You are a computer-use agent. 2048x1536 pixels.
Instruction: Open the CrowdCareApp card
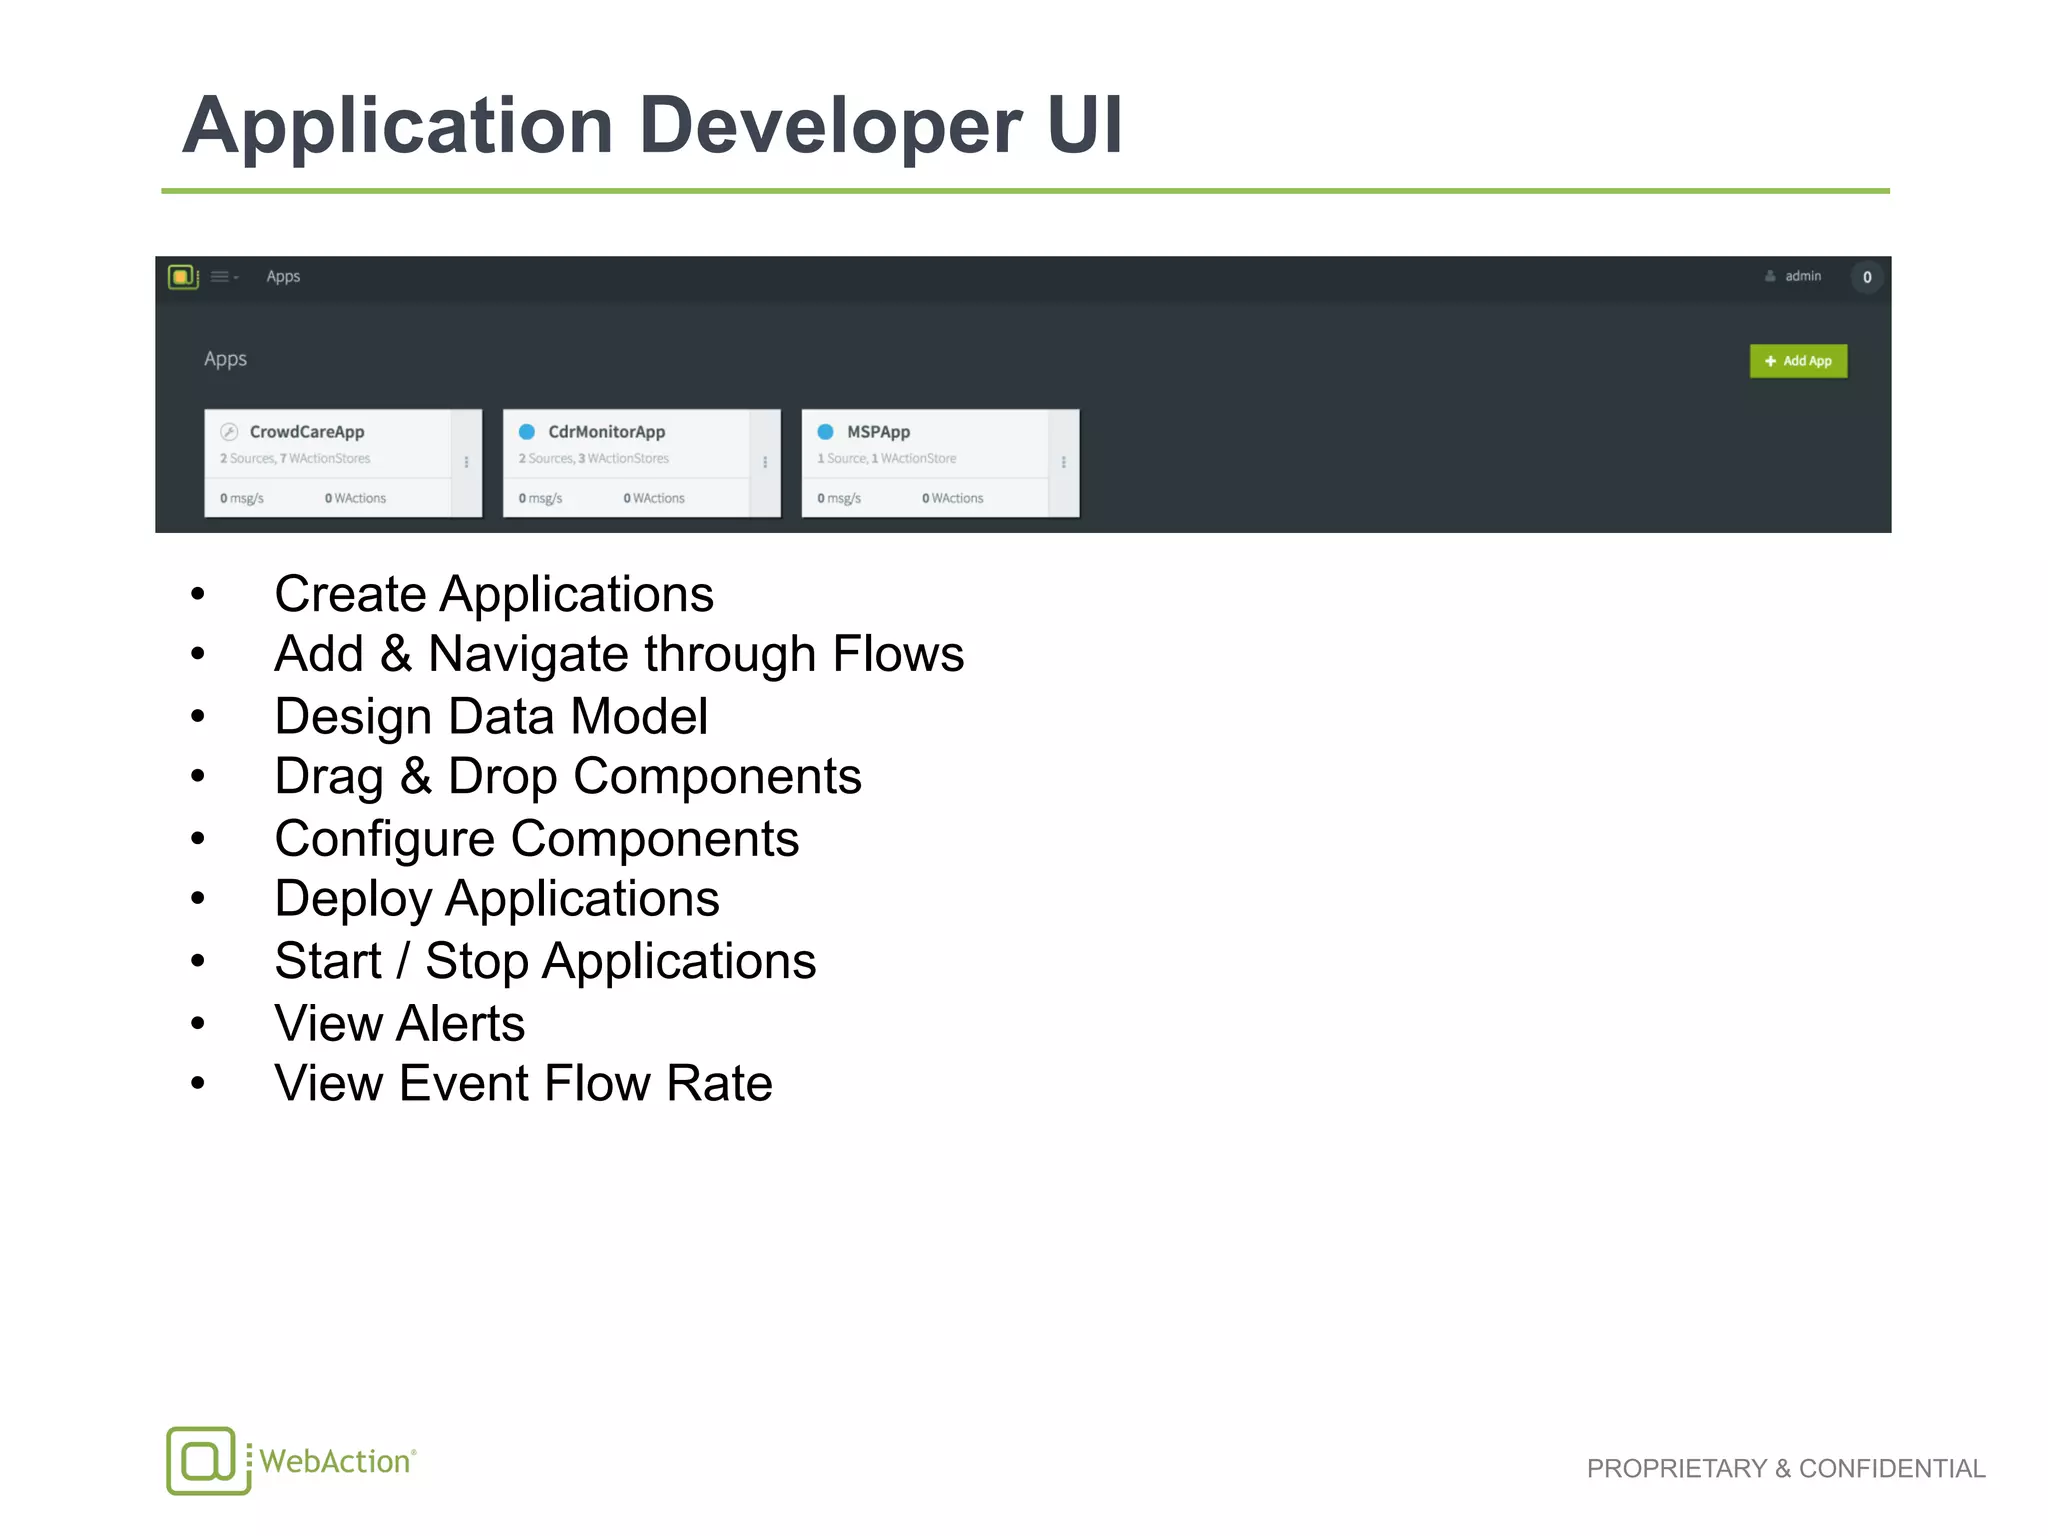(343, 463)
